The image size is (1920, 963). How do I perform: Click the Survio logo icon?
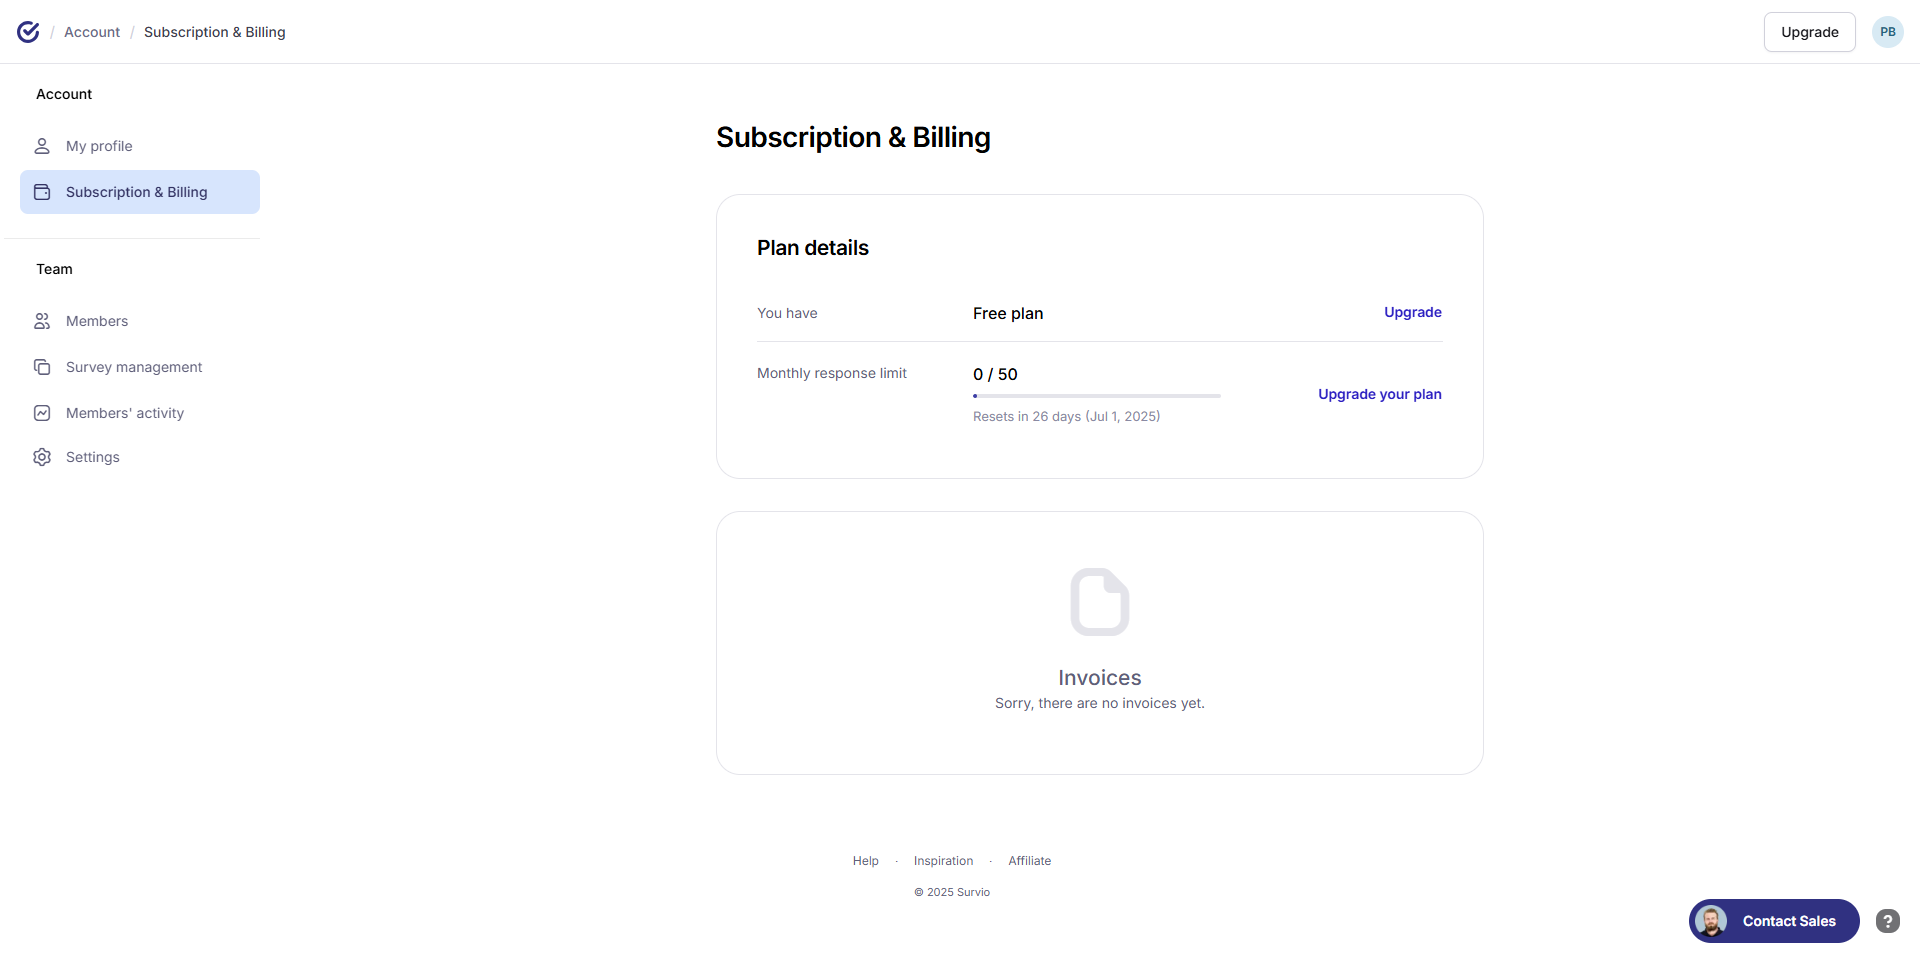coord(28,32)
